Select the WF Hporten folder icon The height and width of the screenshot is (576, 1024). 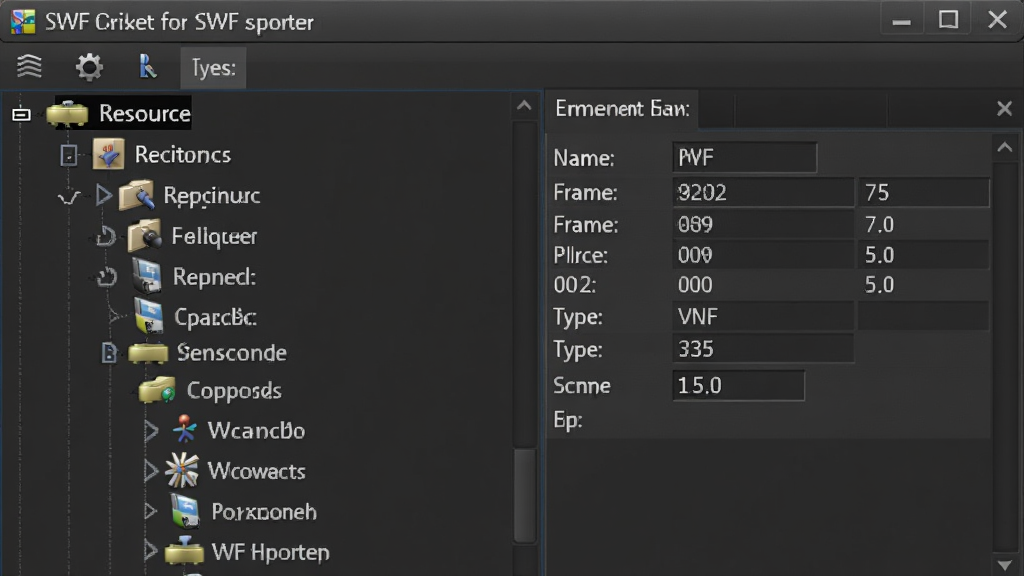click(184, 551)
